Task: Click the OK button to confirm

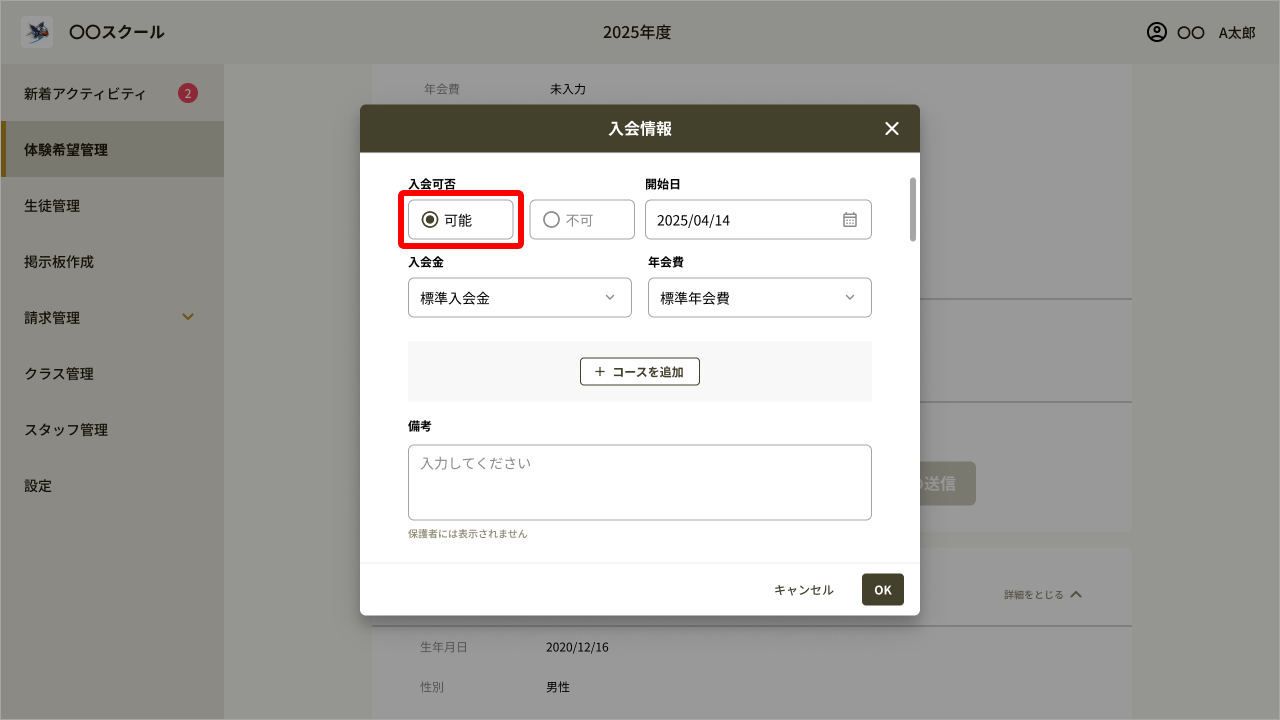Action: pyautogui.click(x=882, y=589)
